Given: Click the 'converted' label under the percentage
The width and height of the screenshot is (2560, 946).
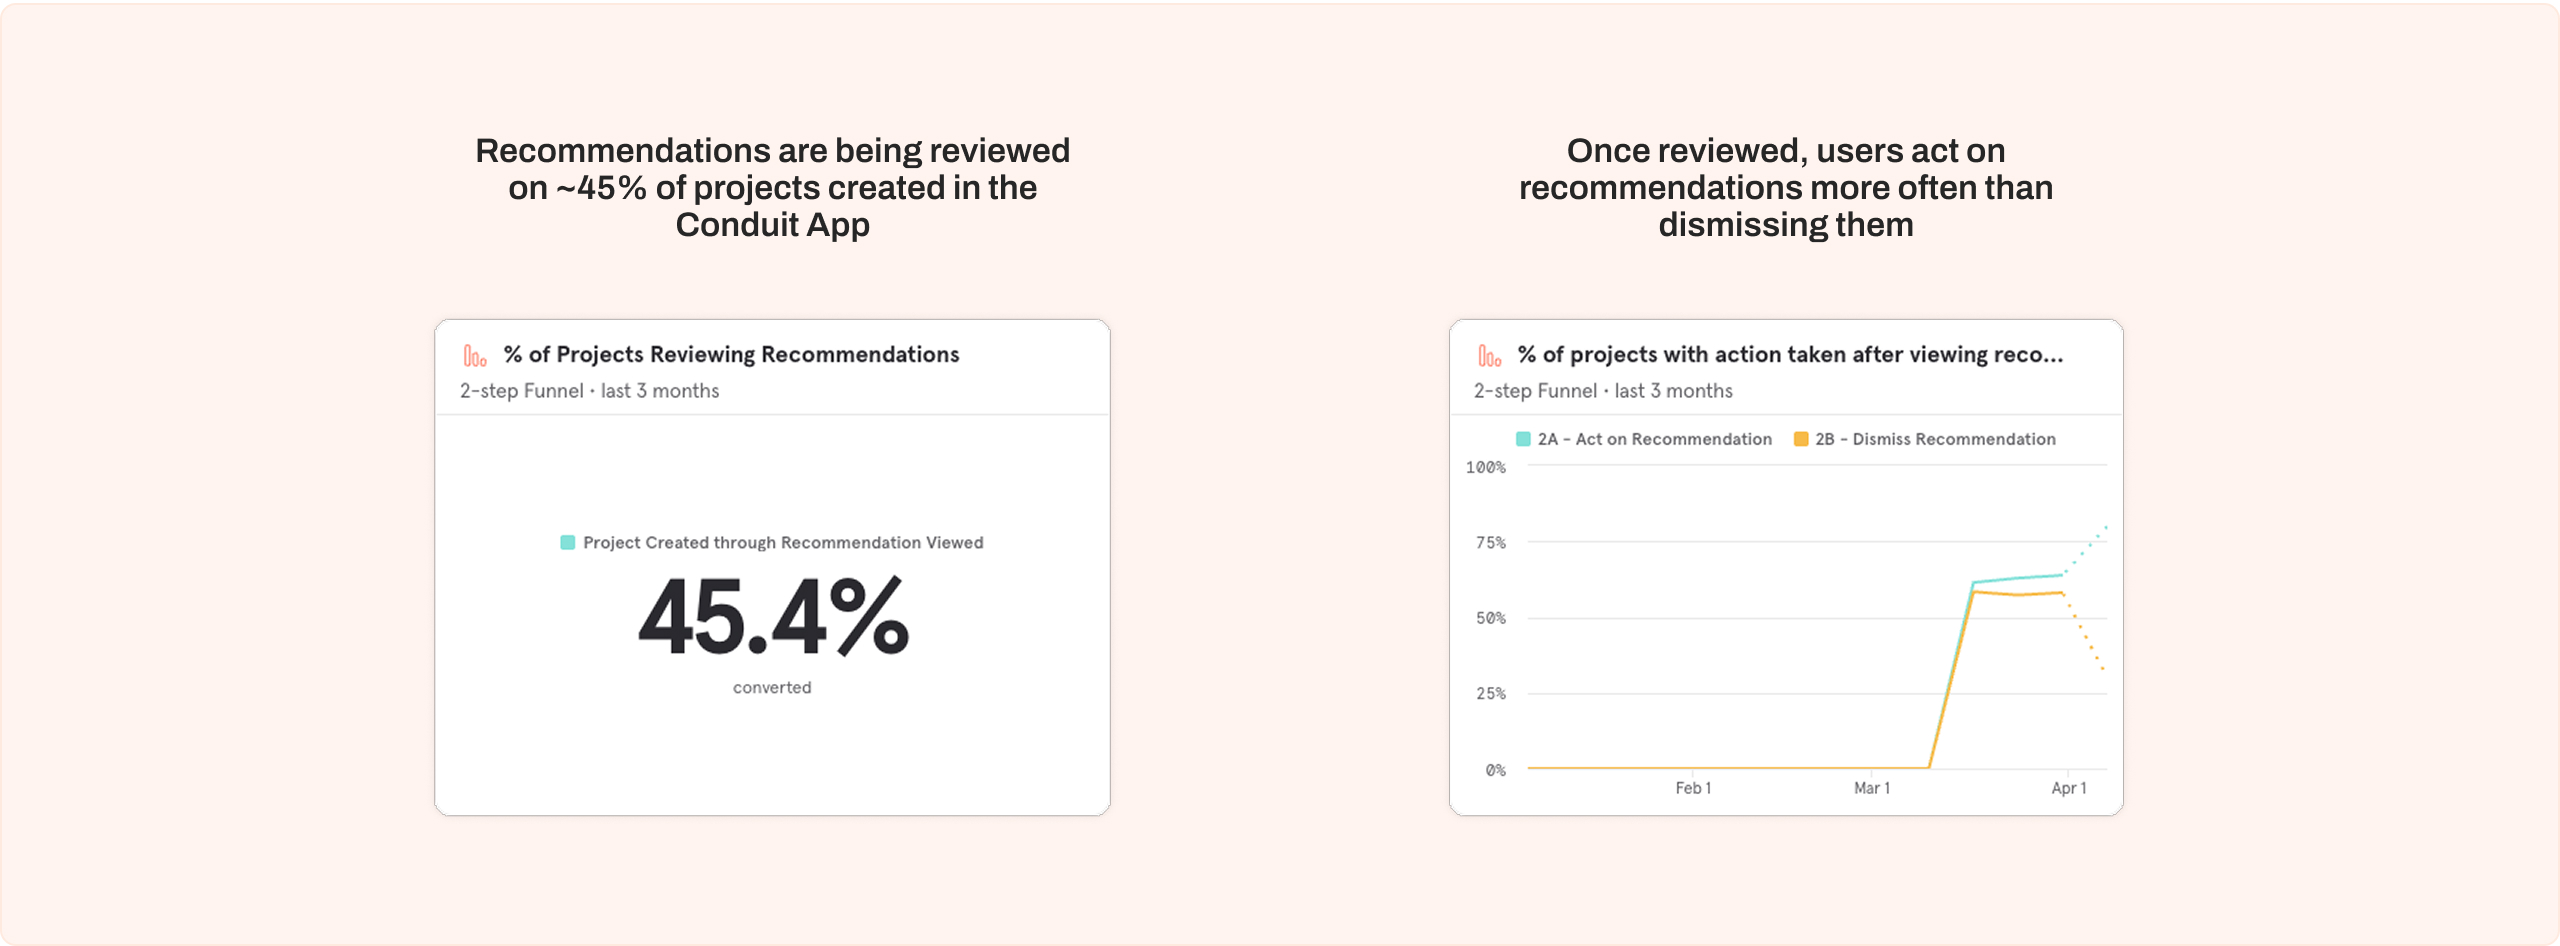Looking at the screenshot, I should 772,688.
